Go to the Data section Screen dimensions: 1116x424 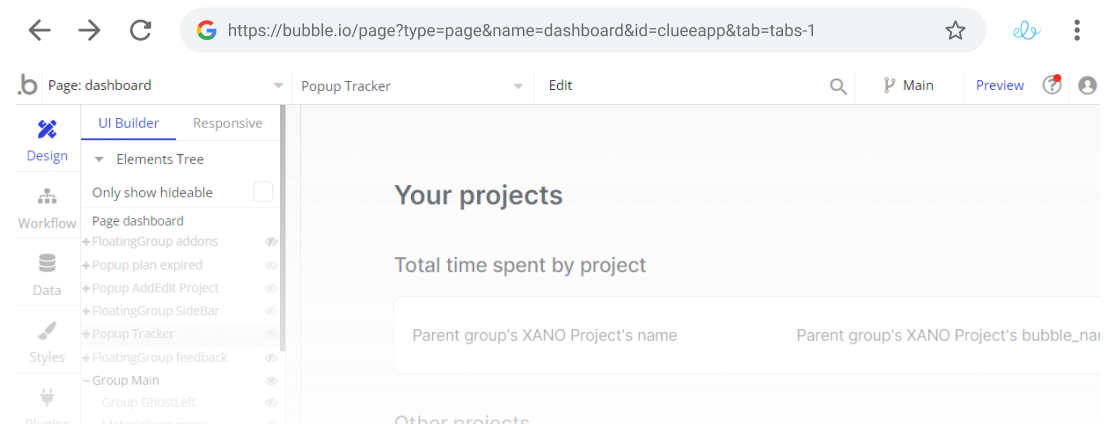click(47, 275)
